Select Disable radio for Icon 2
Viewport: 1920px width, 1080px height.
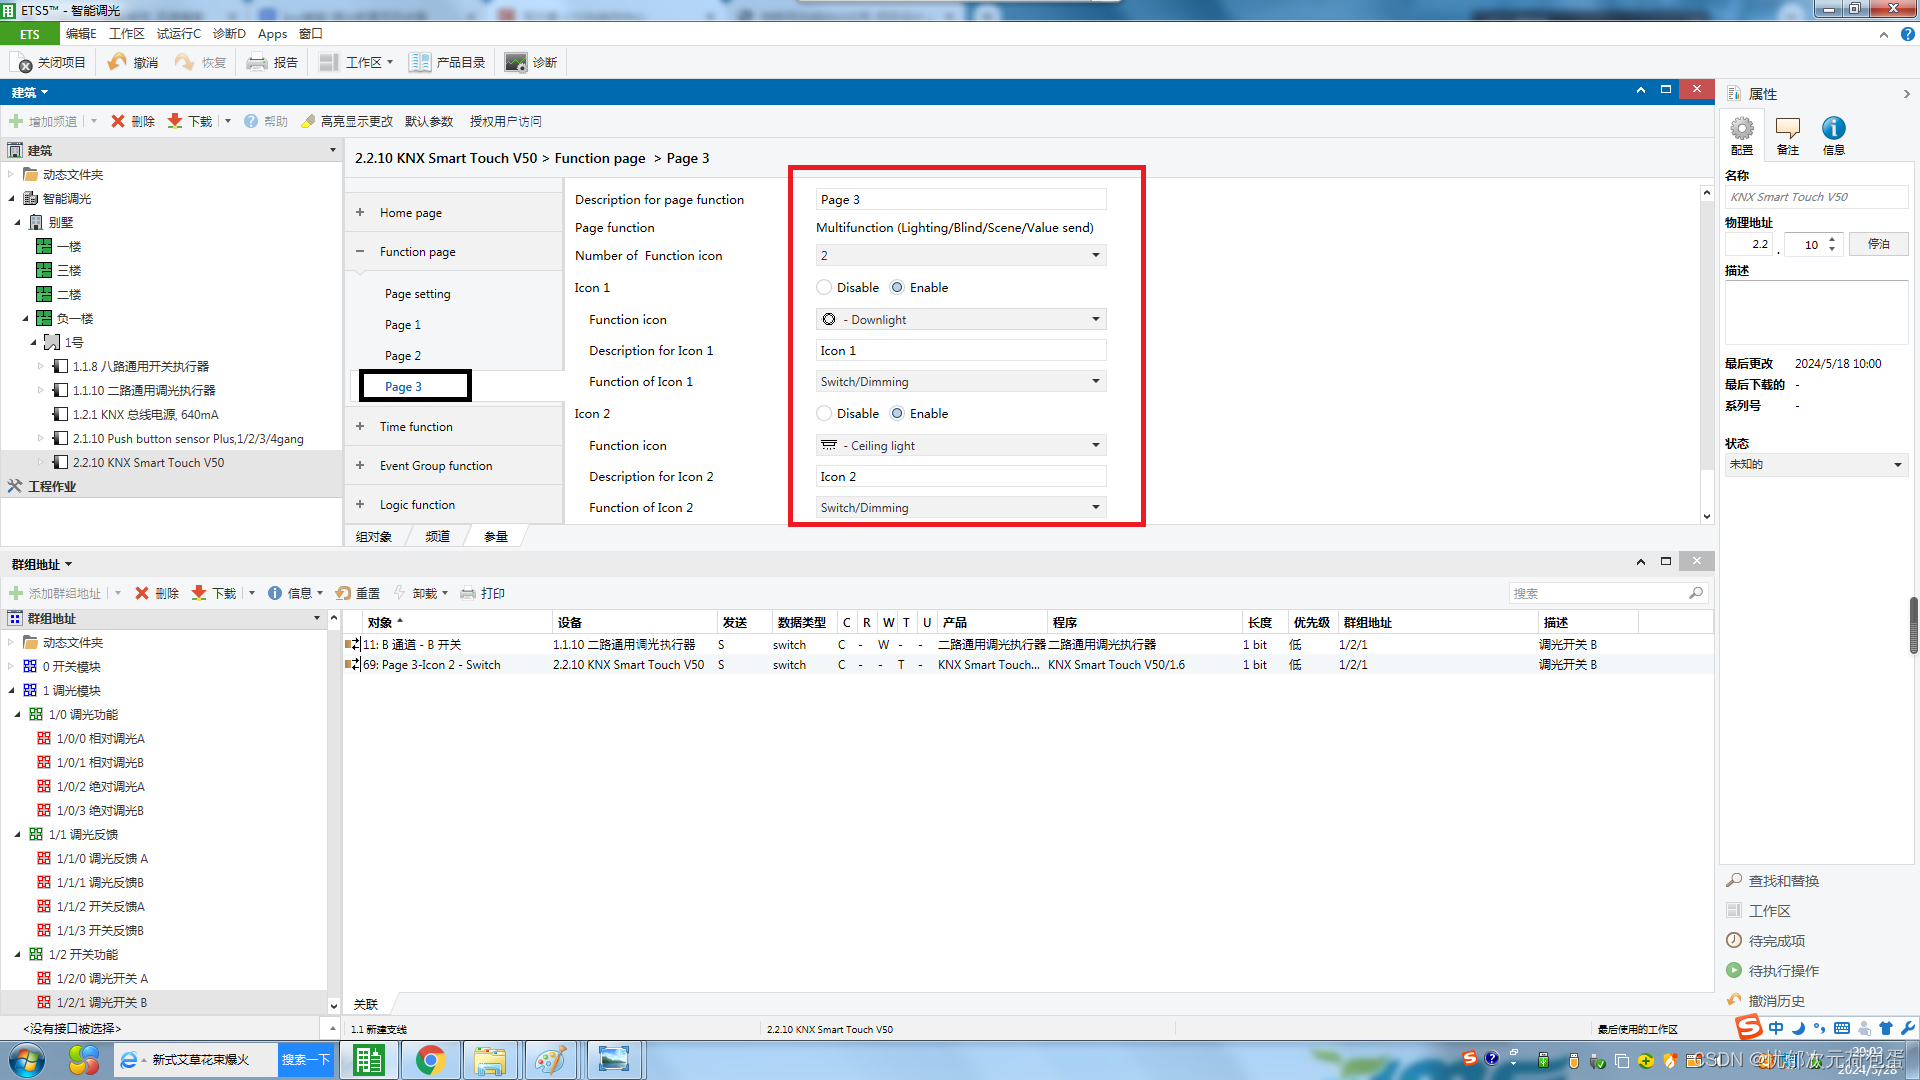click(x=824, y=413)
